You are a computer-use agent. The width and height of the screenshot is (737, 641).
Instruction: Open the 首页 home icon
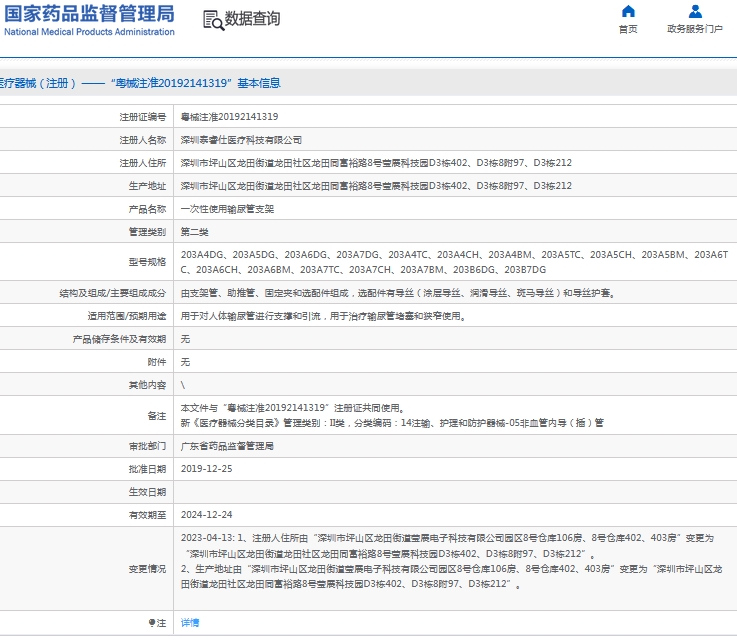tap(628, 11)
